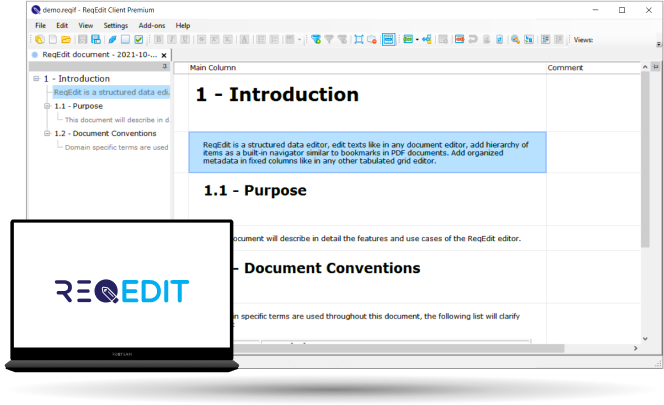This screenshot has height=405, width=664.
Task: Open the Add-ons menu
Action: [x=152, y=25]
